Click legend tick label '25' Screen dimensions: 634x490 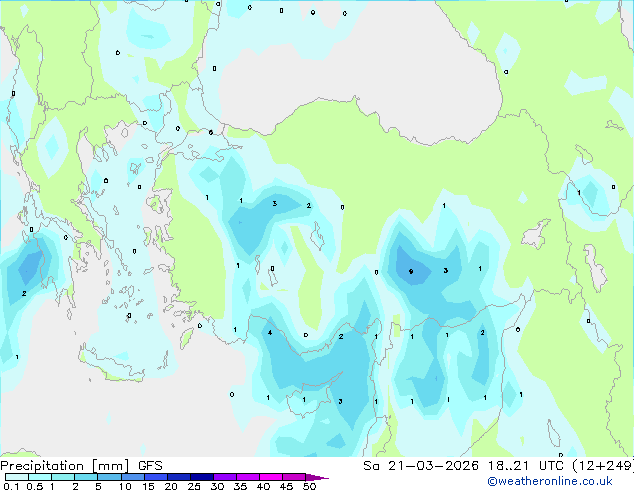194,486
